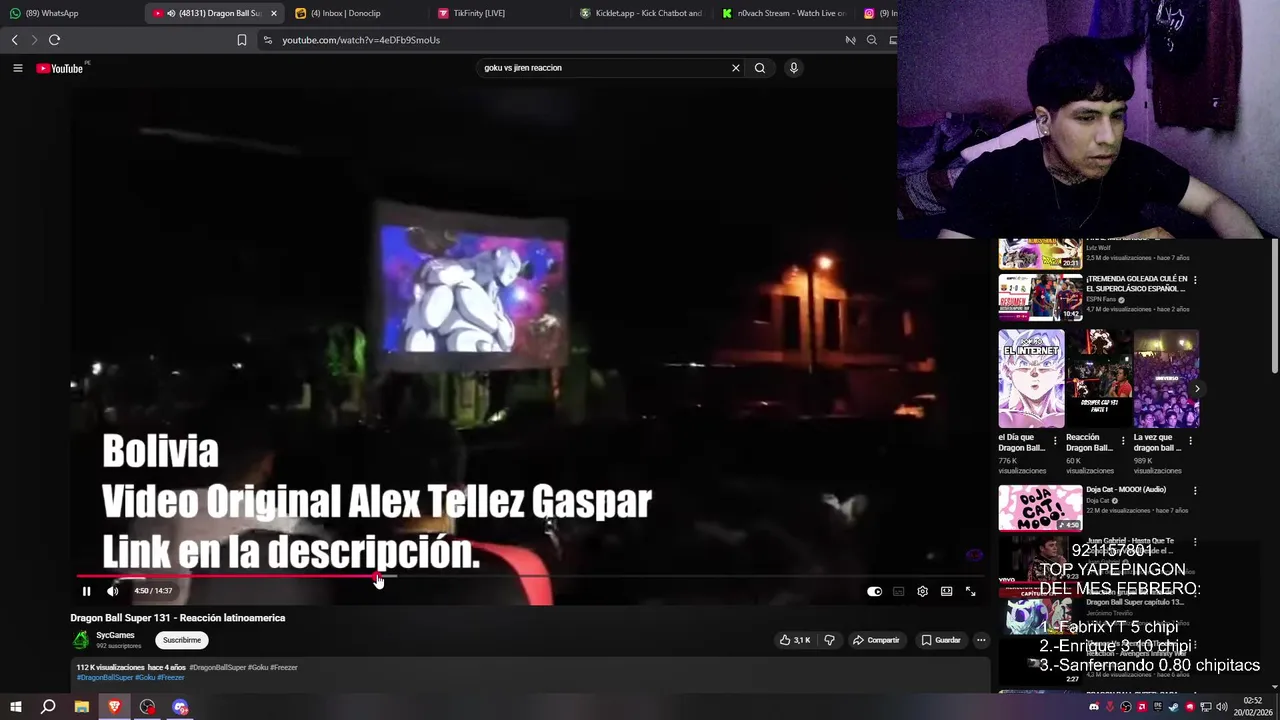The width and height of the screenshot is (1280, 720).
Task: Open OBS Studio from taskbar
Action: [x=147, y=707]
